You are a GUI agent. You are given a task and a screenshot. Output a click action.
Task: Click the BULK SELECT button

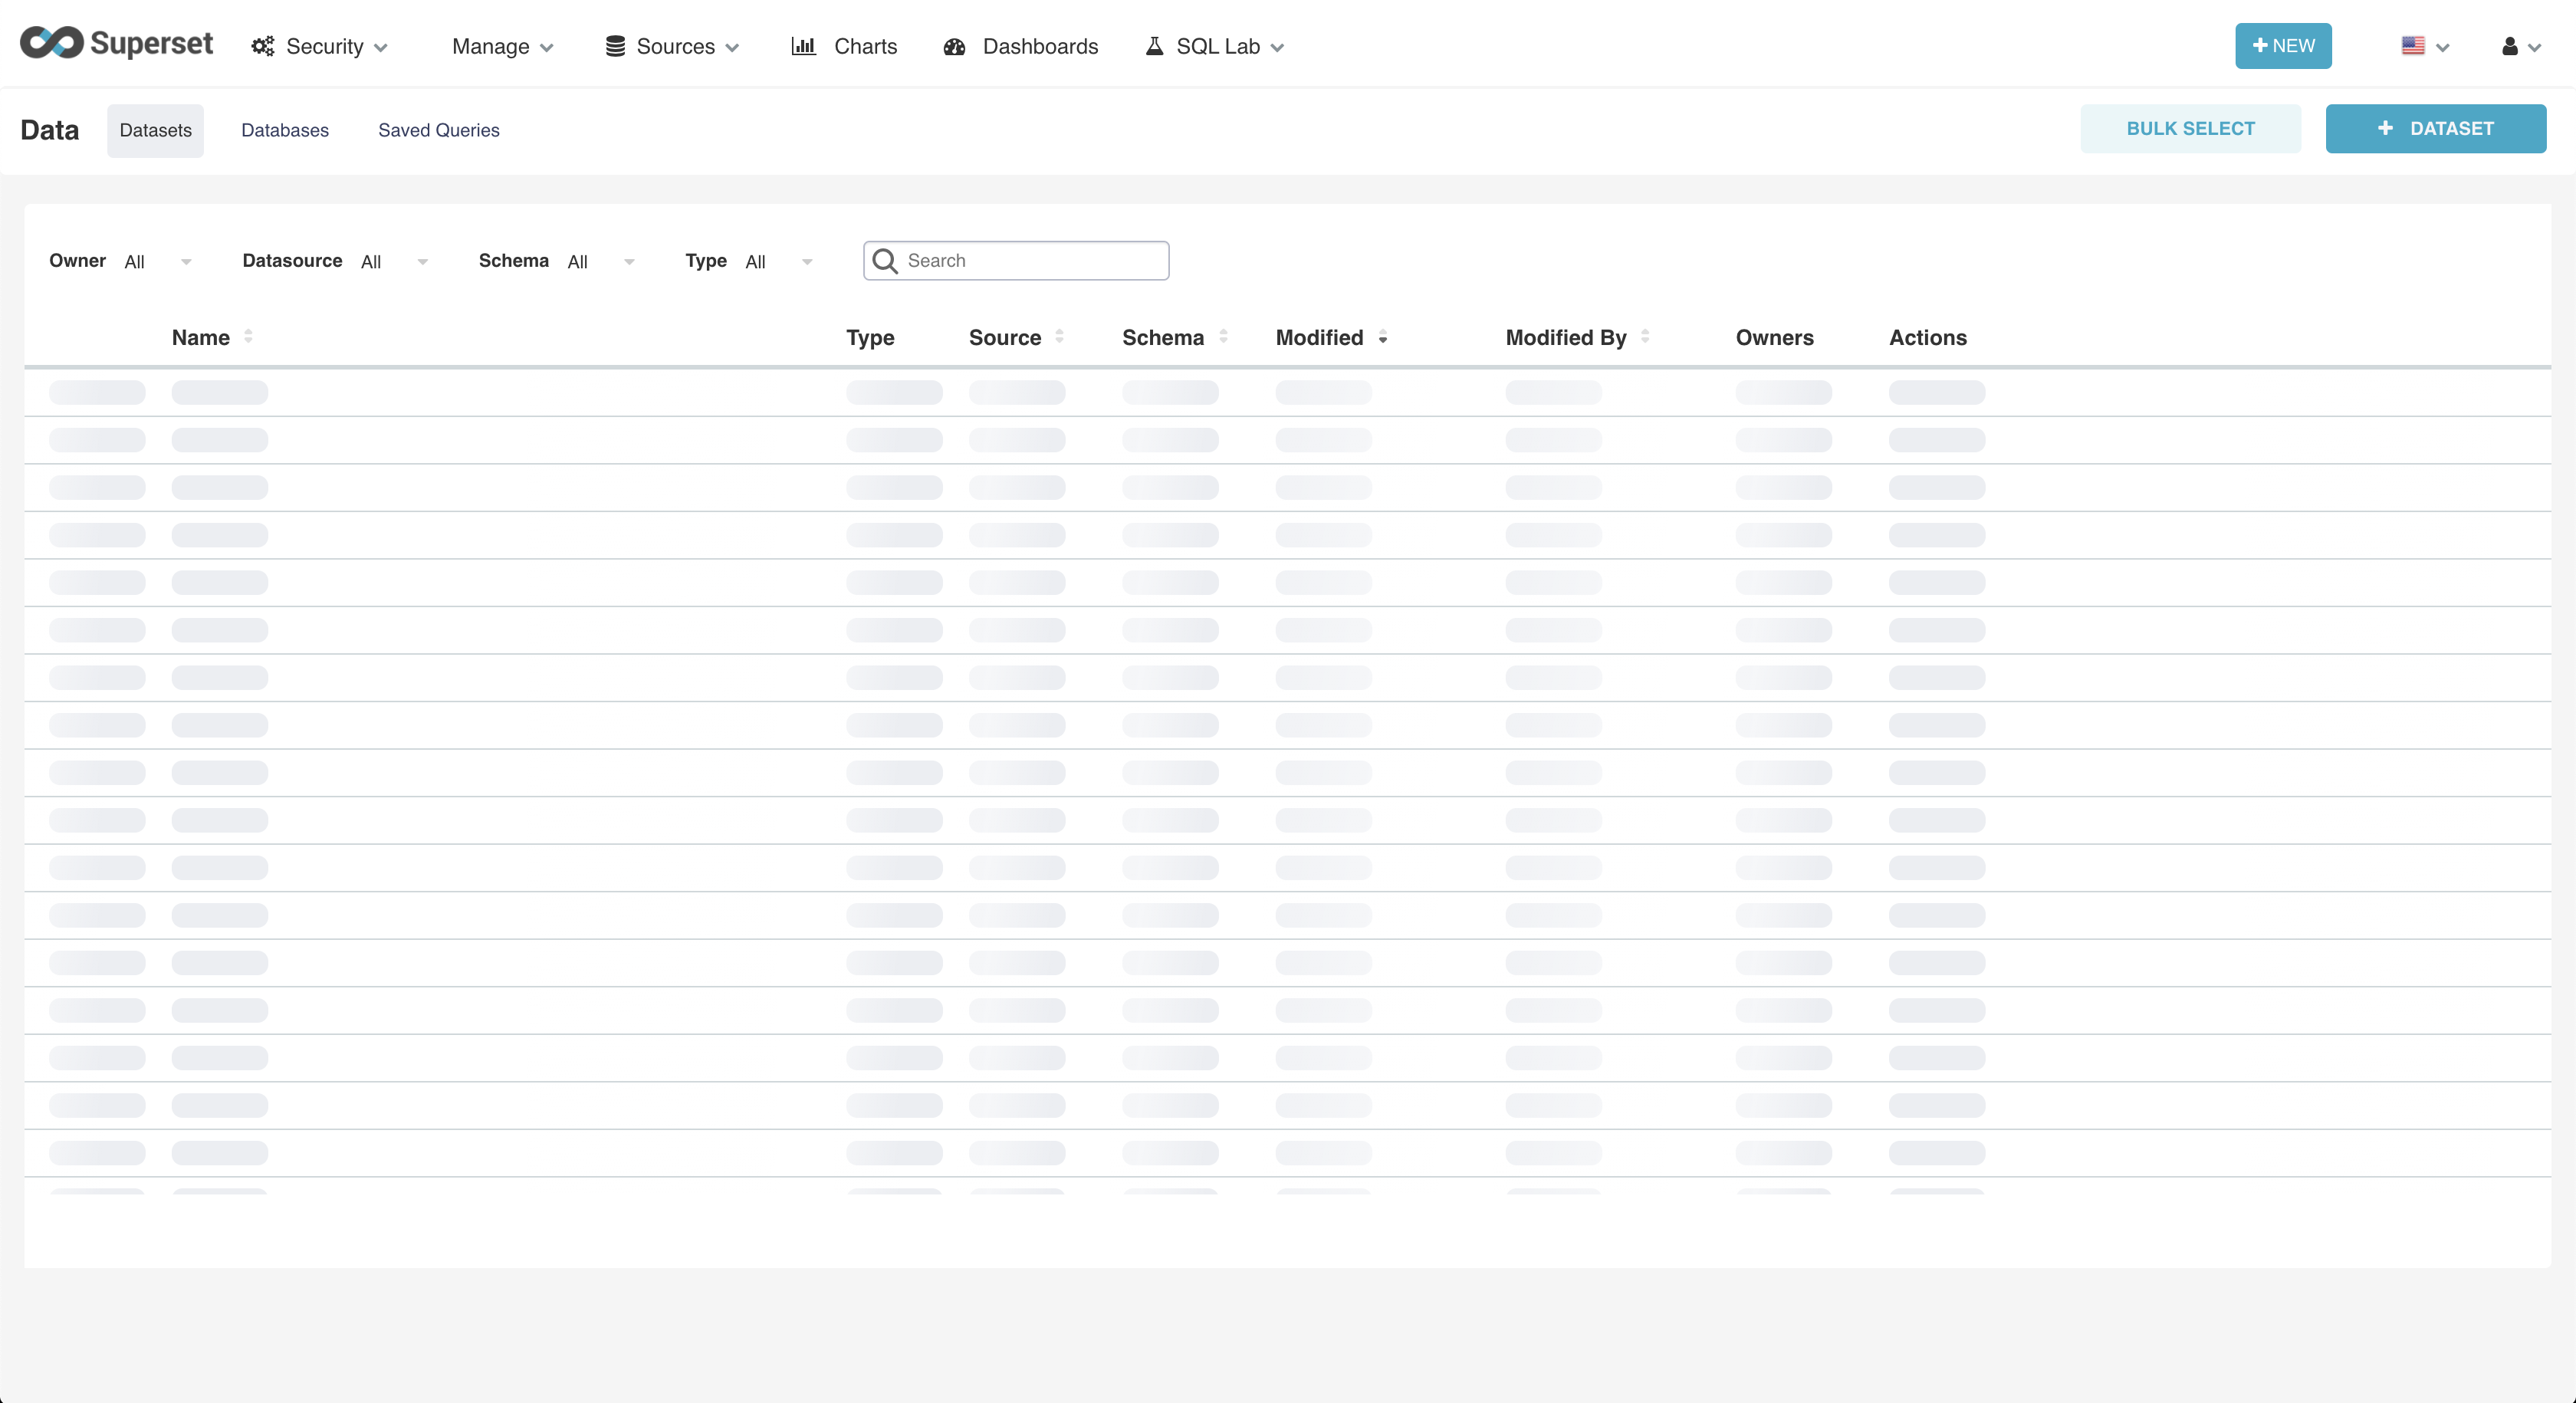(x=2190, y=129)
